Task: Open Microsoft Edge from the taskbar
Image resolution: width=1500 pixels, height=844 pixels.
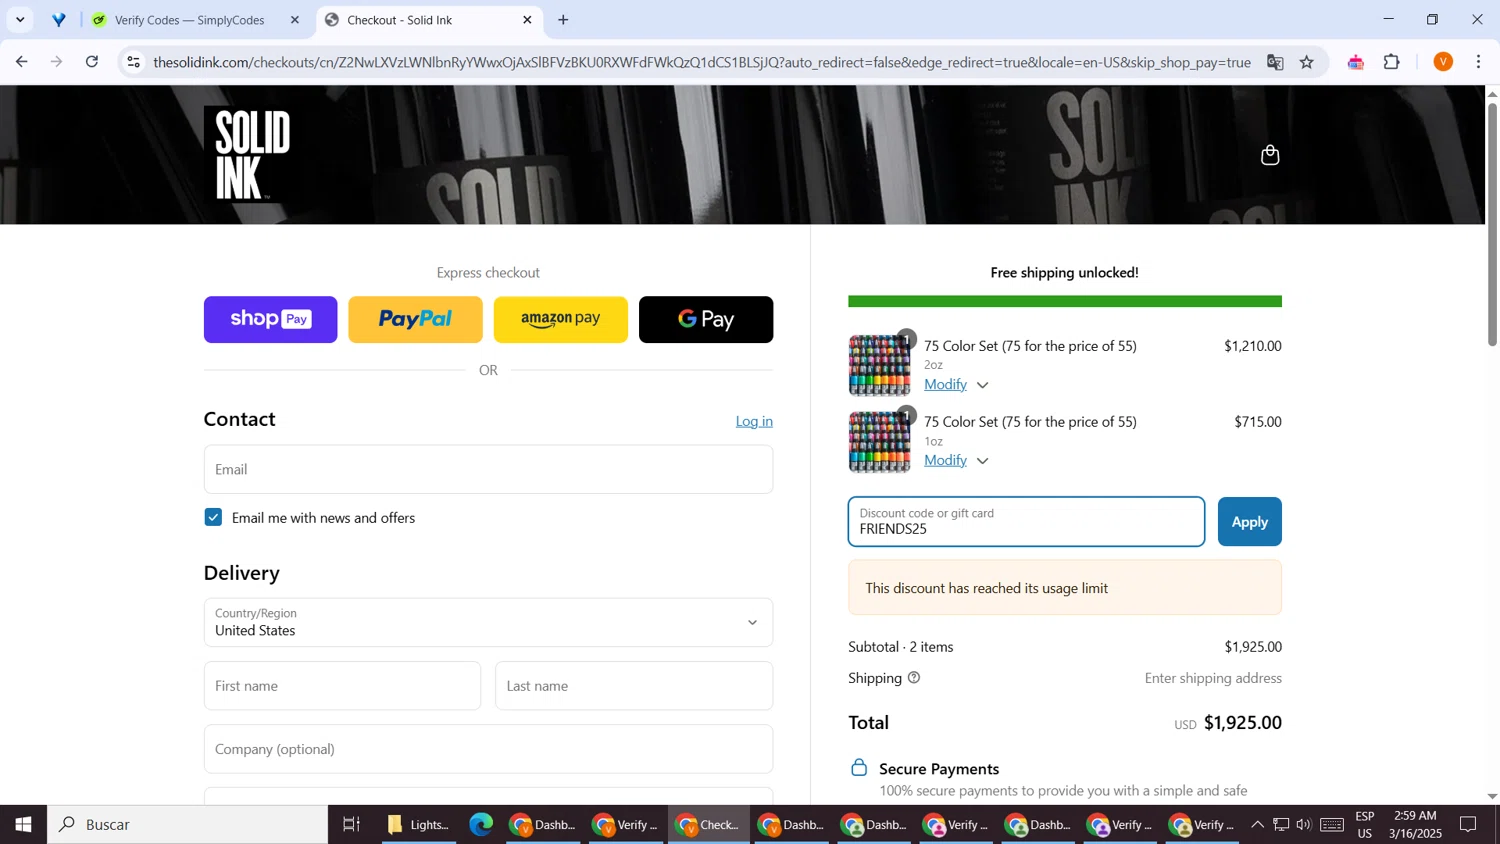Action: click(481, 825)
